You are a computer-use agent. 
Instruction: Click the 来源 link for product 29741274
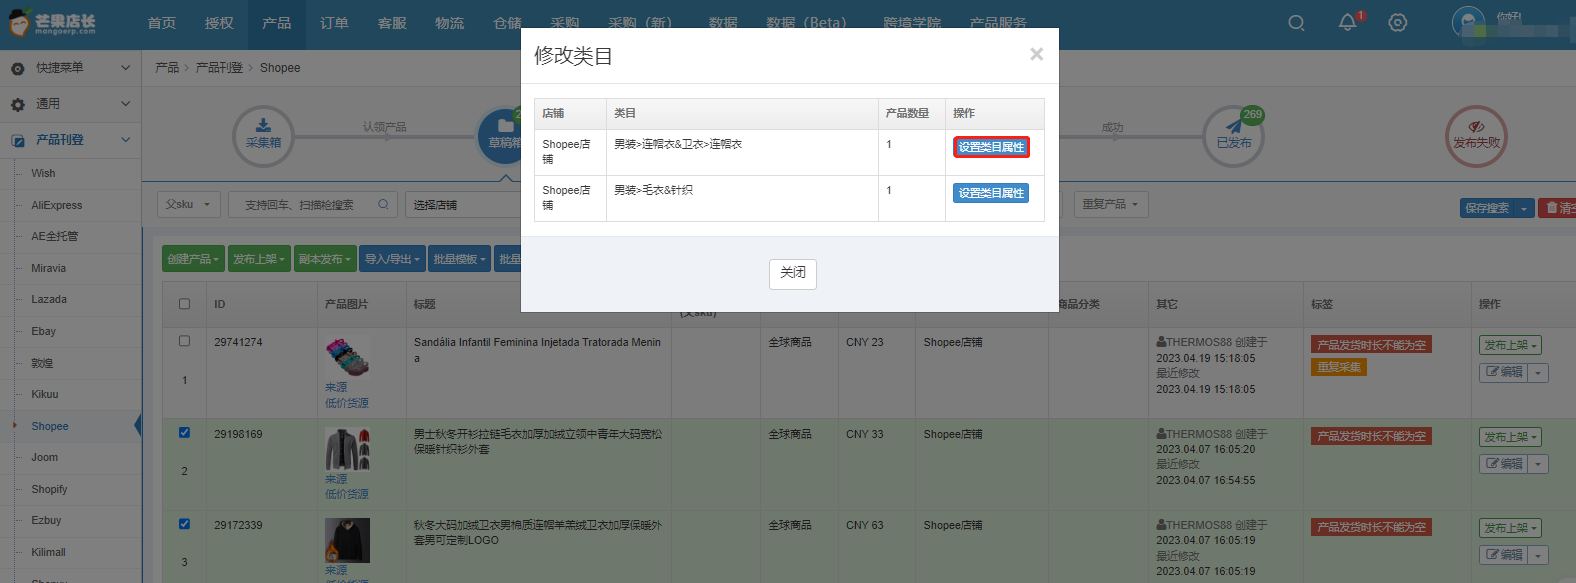[336, 387]
